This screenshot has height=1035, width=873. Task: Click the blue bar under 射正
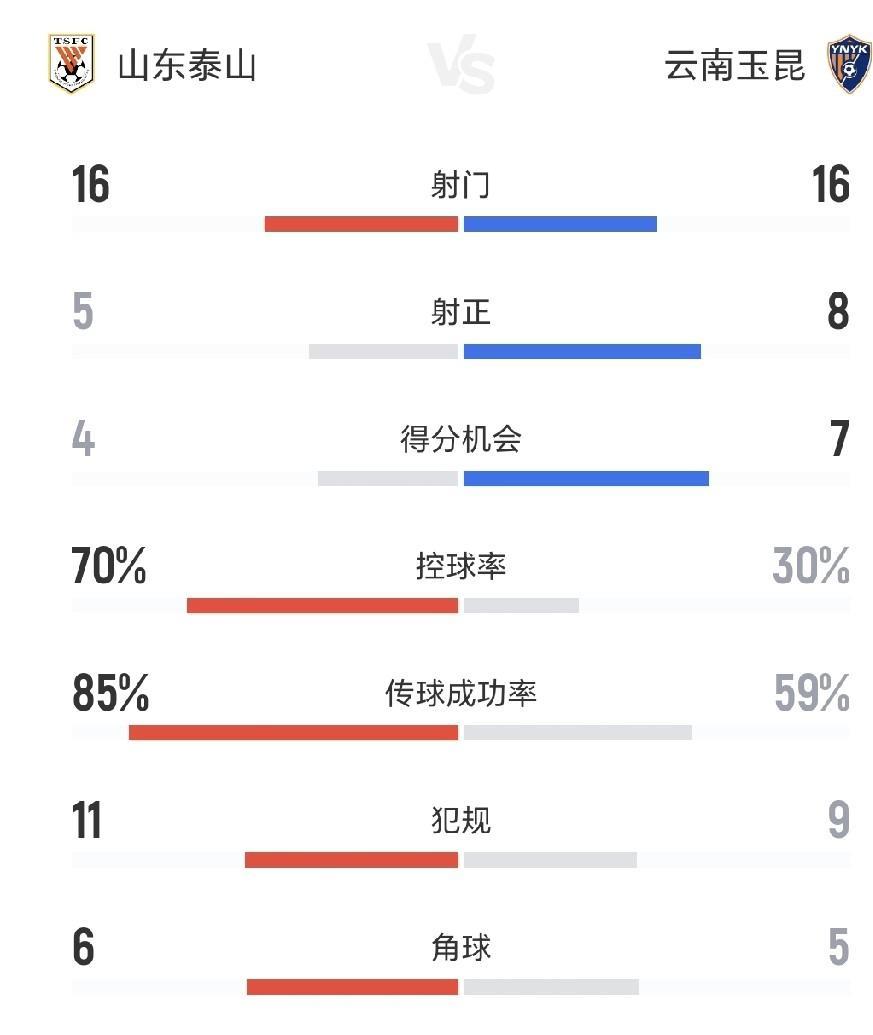point(582,351)
